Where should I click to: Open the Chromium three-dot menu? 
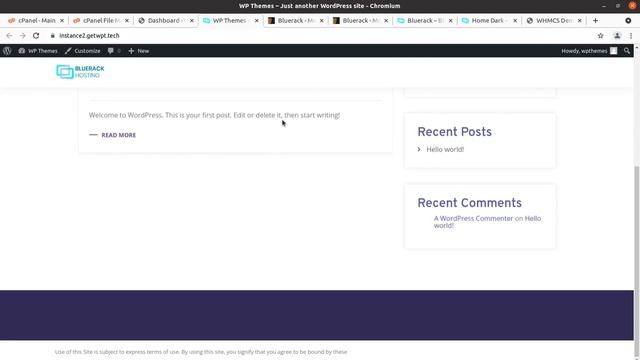631,36
